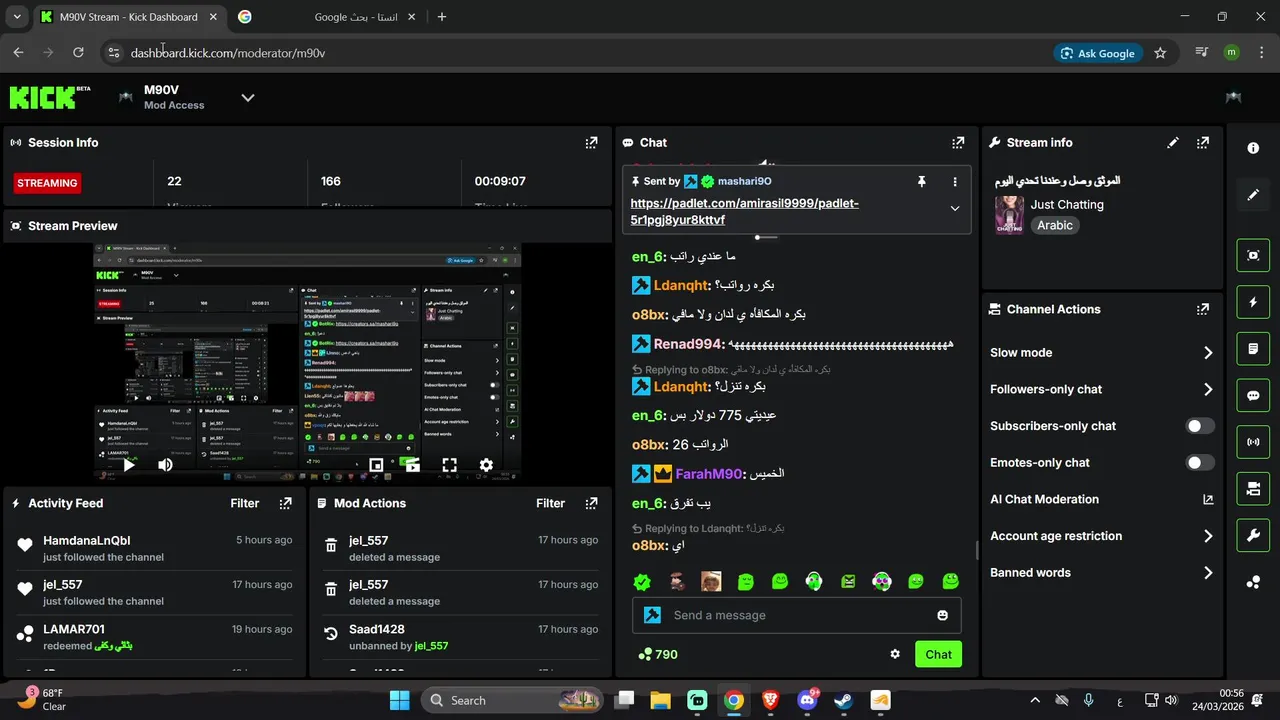Insert the verified checkmark emote
The width and height of the screenshot is (1280, 720).
click(x=642, y=582)
